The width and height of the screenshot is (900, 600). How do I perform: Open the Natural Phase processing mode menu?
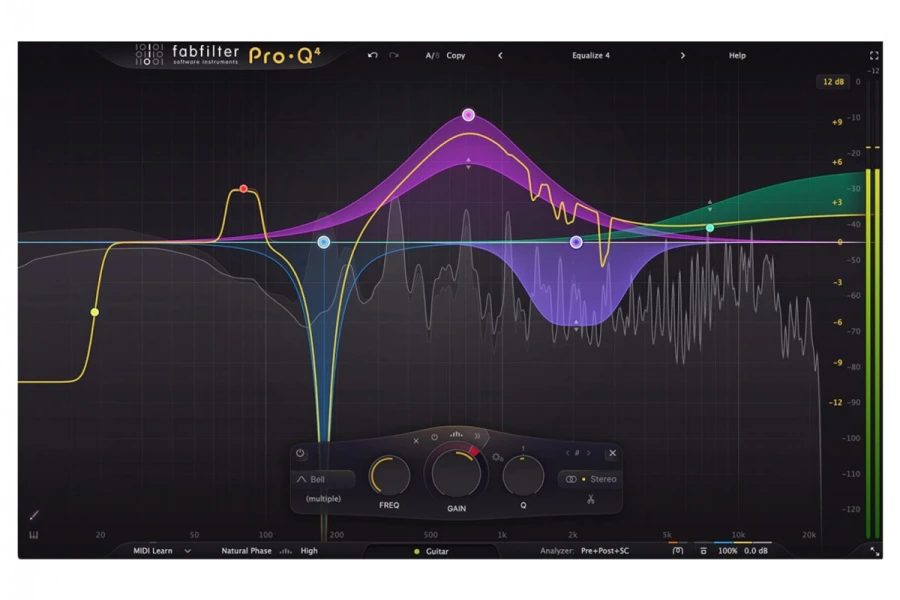coord(246,551)
